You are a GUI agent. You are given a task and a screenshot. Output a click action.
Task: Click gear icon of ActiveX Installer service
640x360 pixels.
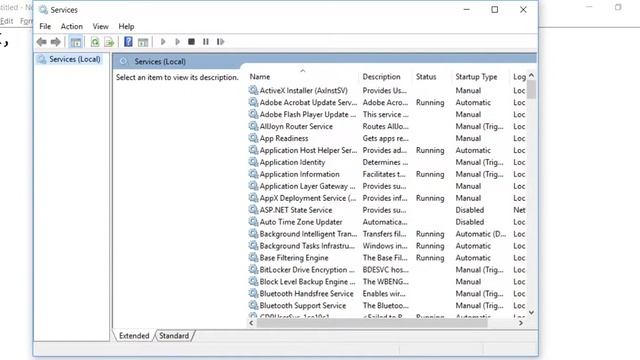[x=253, y=90]
